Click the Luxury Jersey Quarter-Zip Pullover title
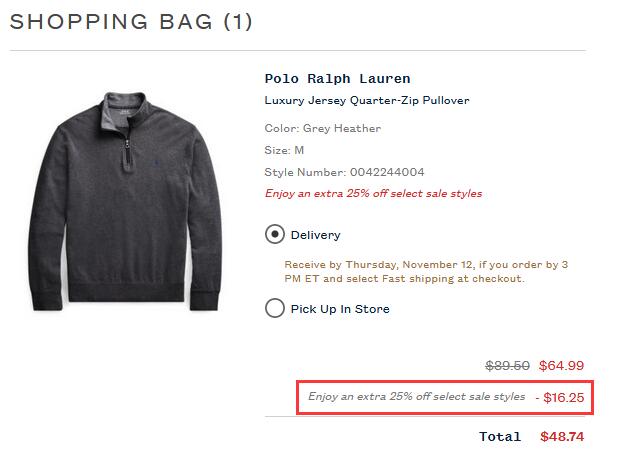The width and height of the screenshot is (625, 462). pyautogui.click(x=367, y=100)
